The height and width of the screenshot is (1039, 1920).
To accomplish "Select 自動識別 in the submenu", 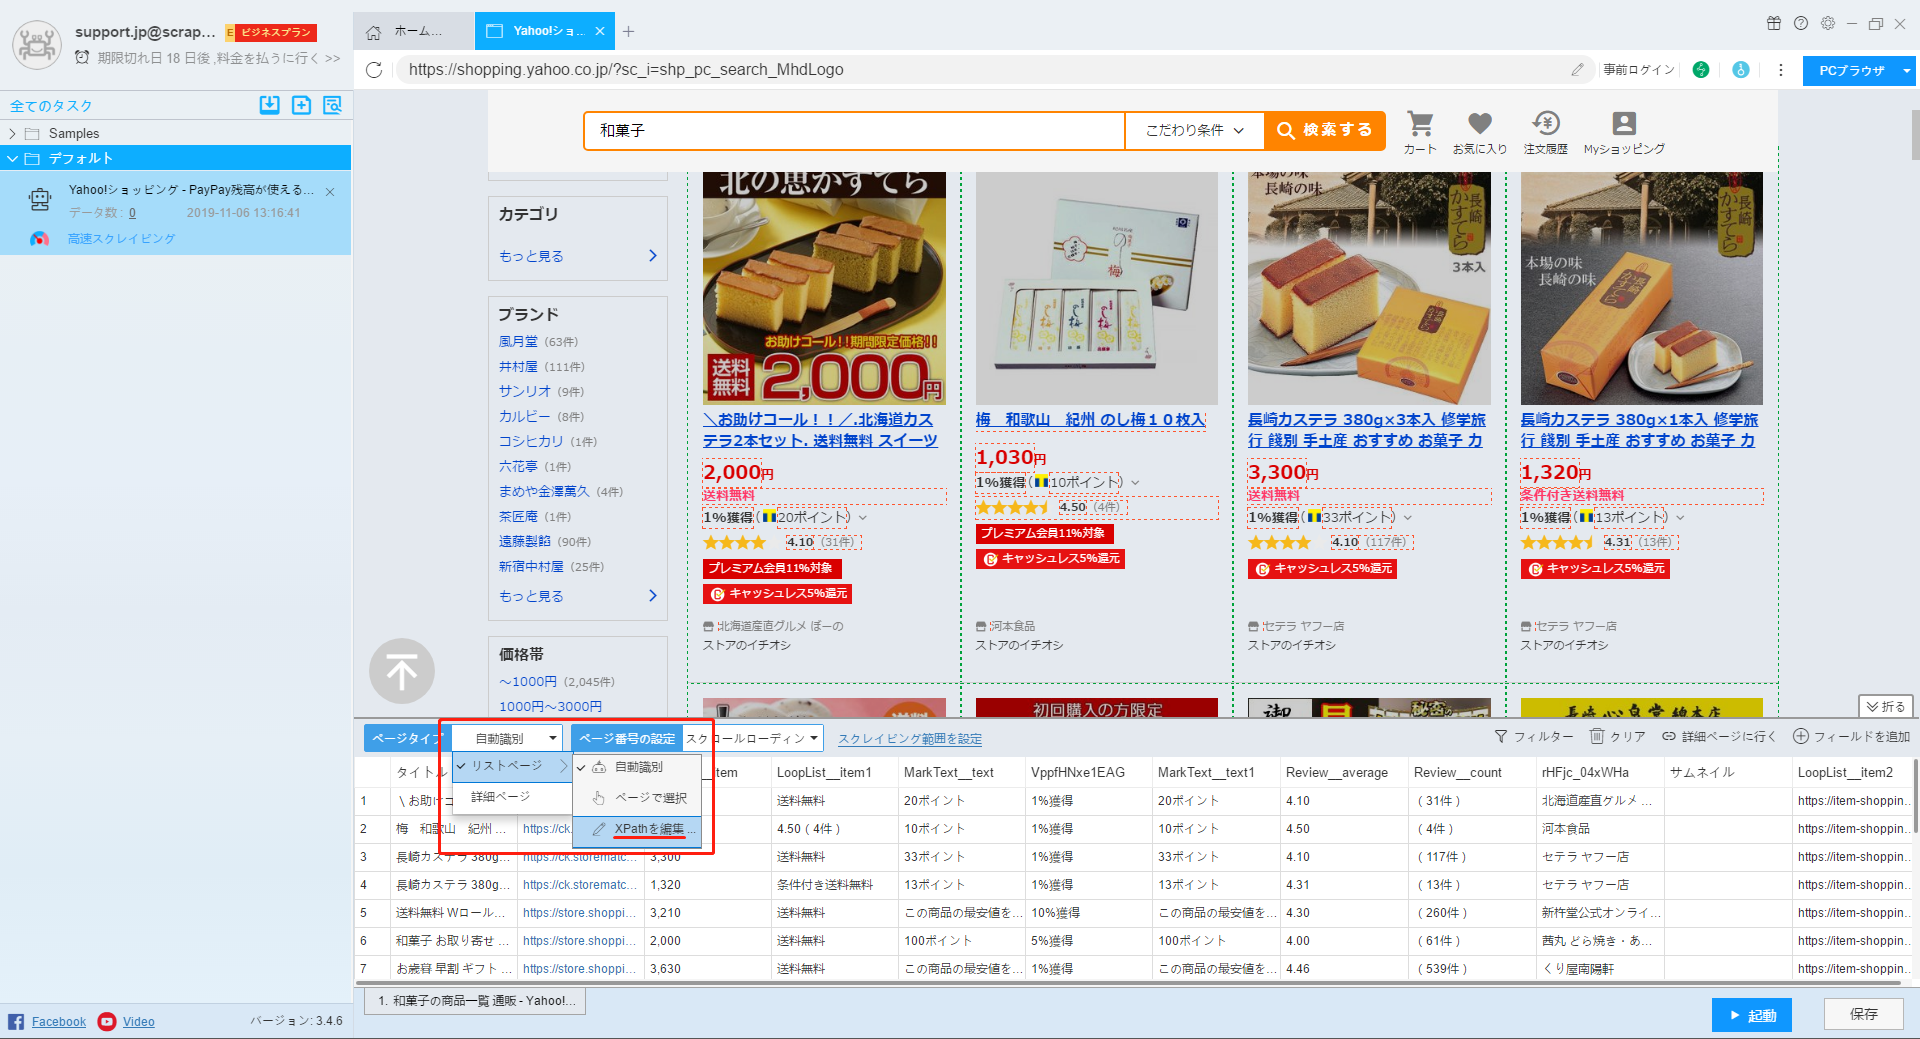I will click(x=637, y=767).
